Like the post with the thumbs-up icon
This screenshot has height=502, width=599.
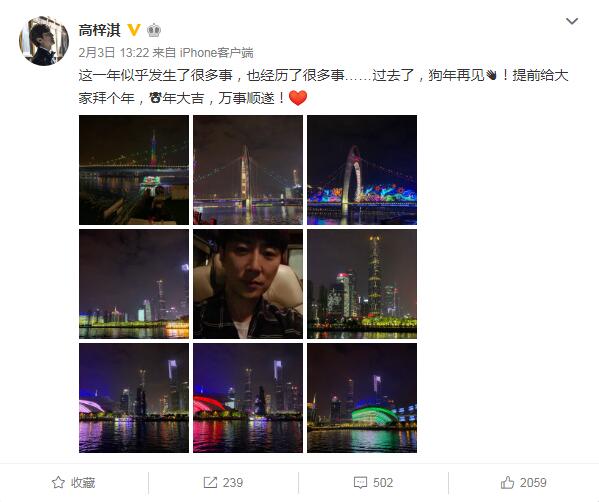pyautogui.click(x=507, y=483)
